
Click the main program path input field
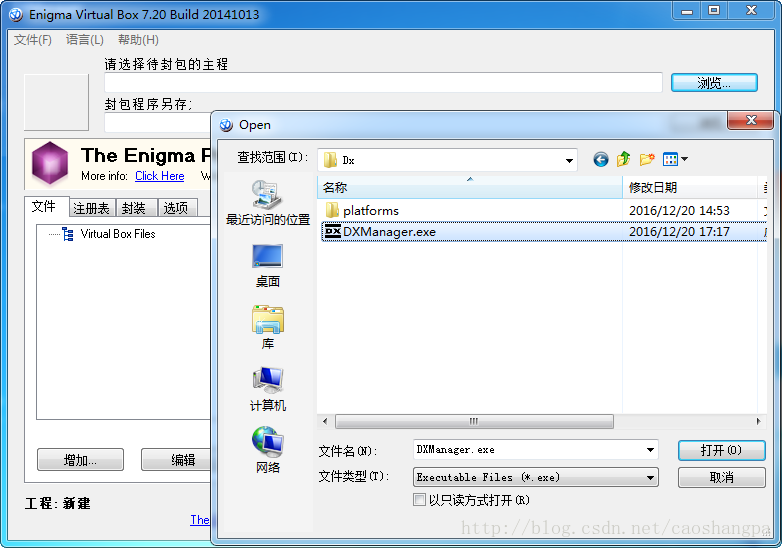pyautogui.click(x=383, y=82)
